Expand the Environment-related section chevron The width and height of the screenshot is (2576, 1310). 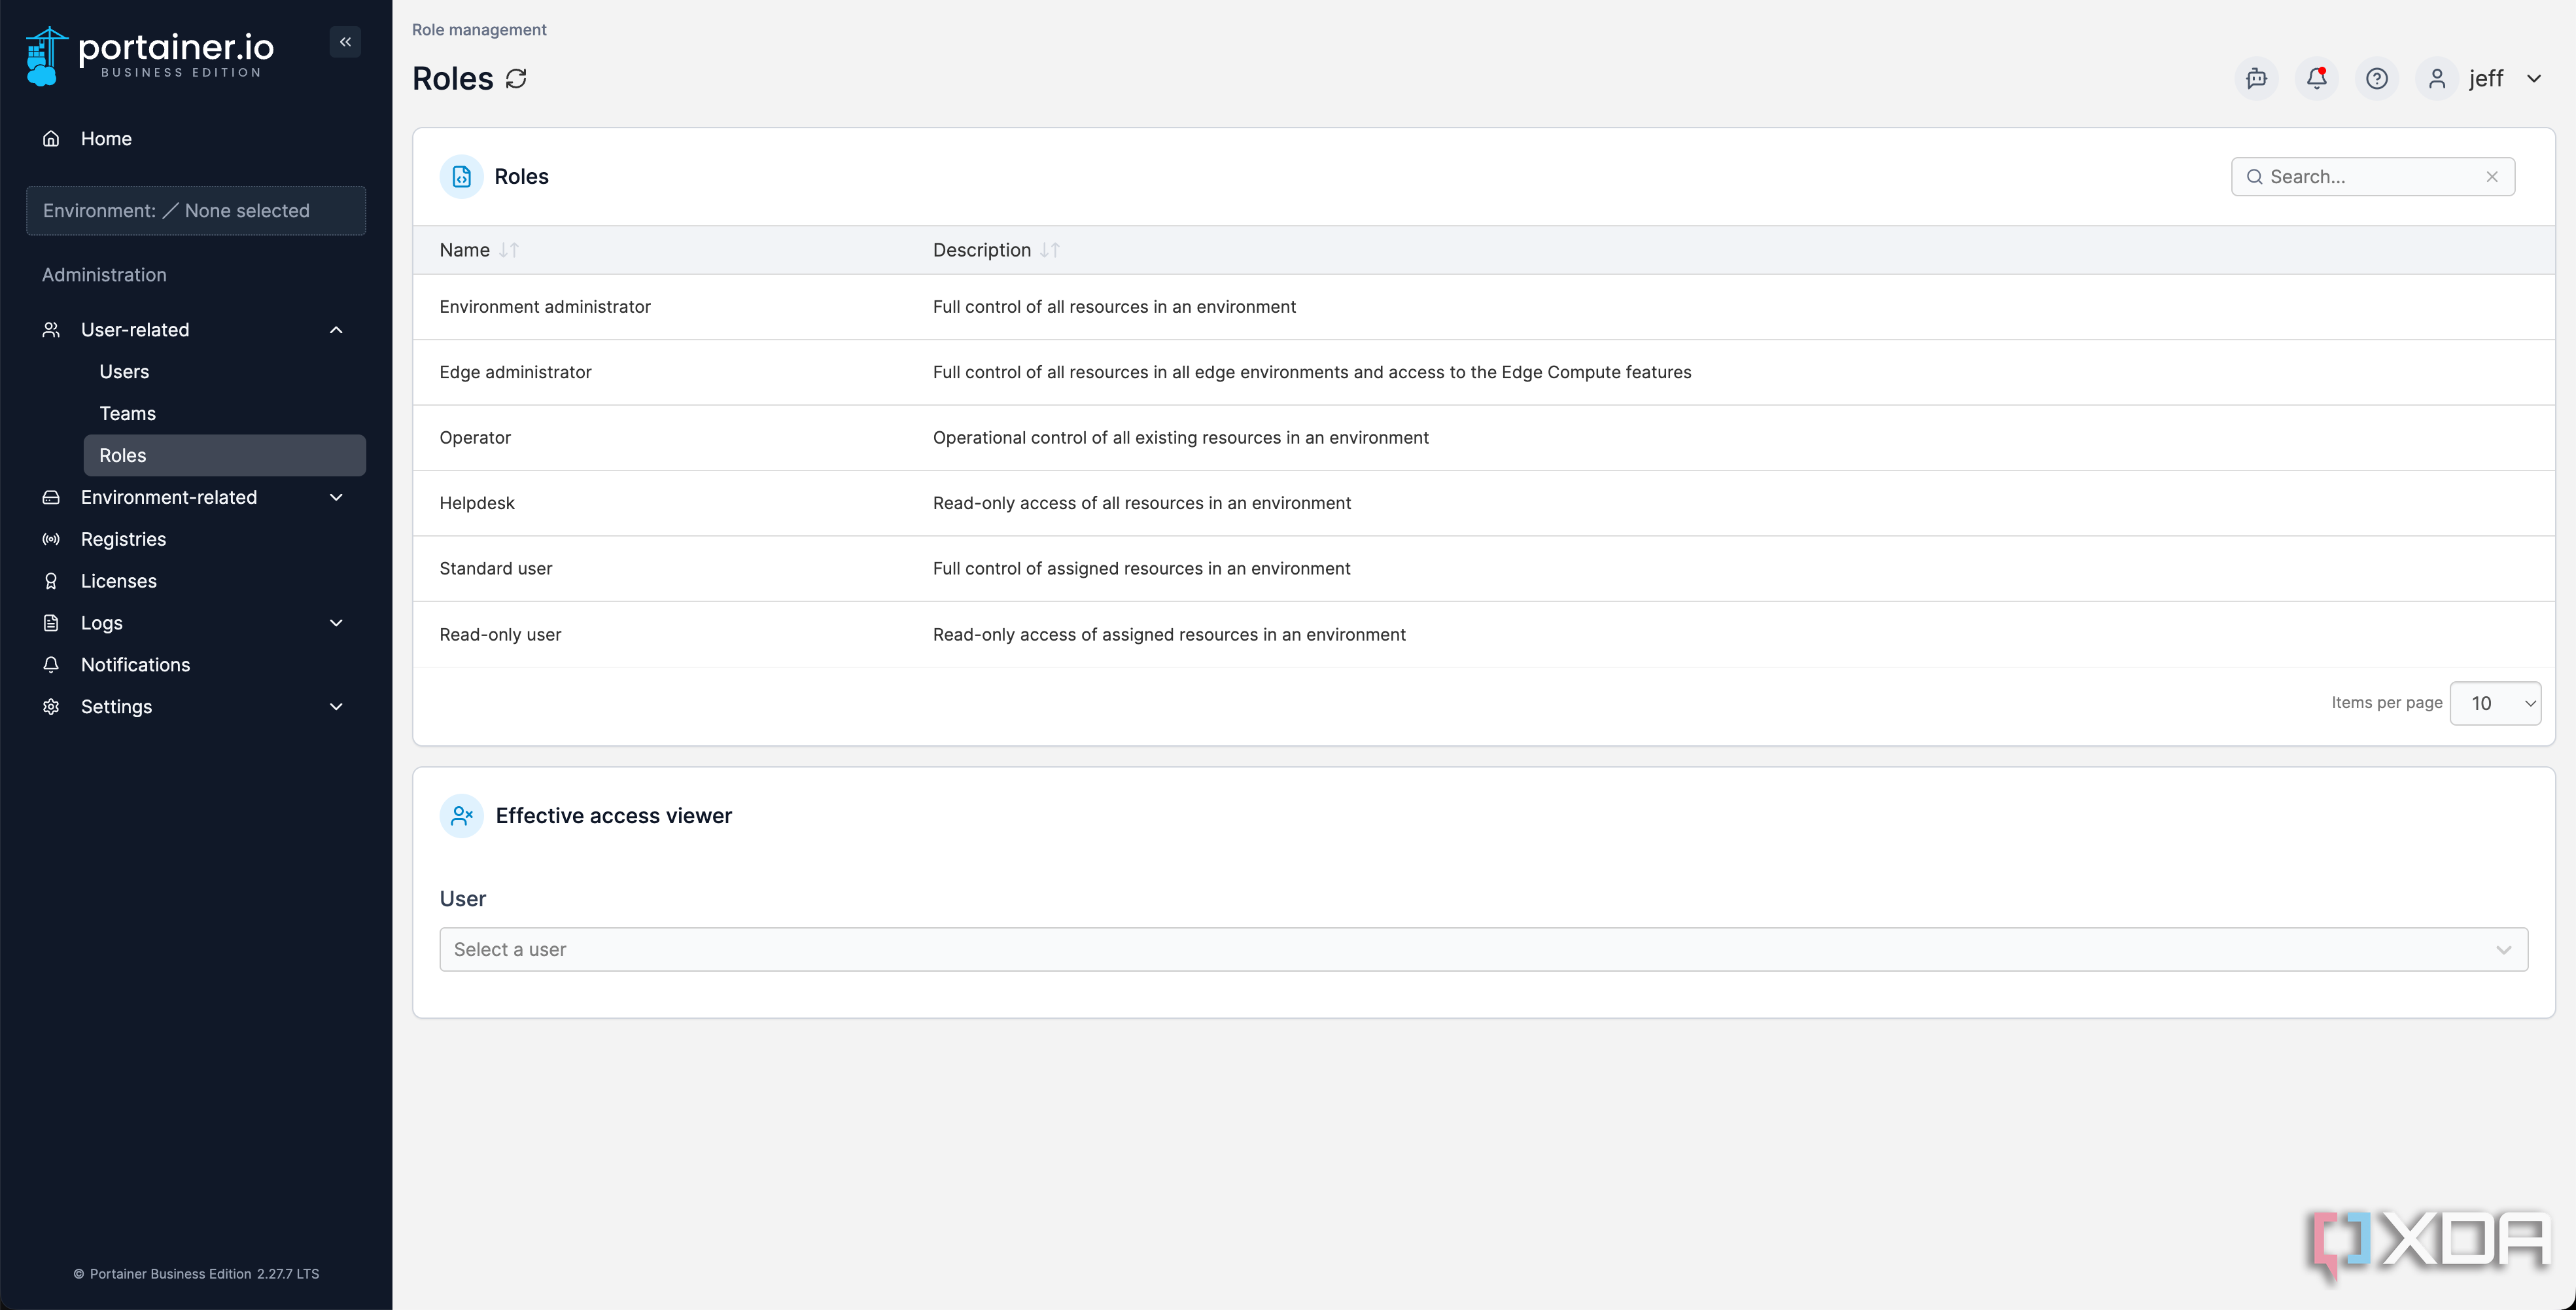(x=336, y=497)
